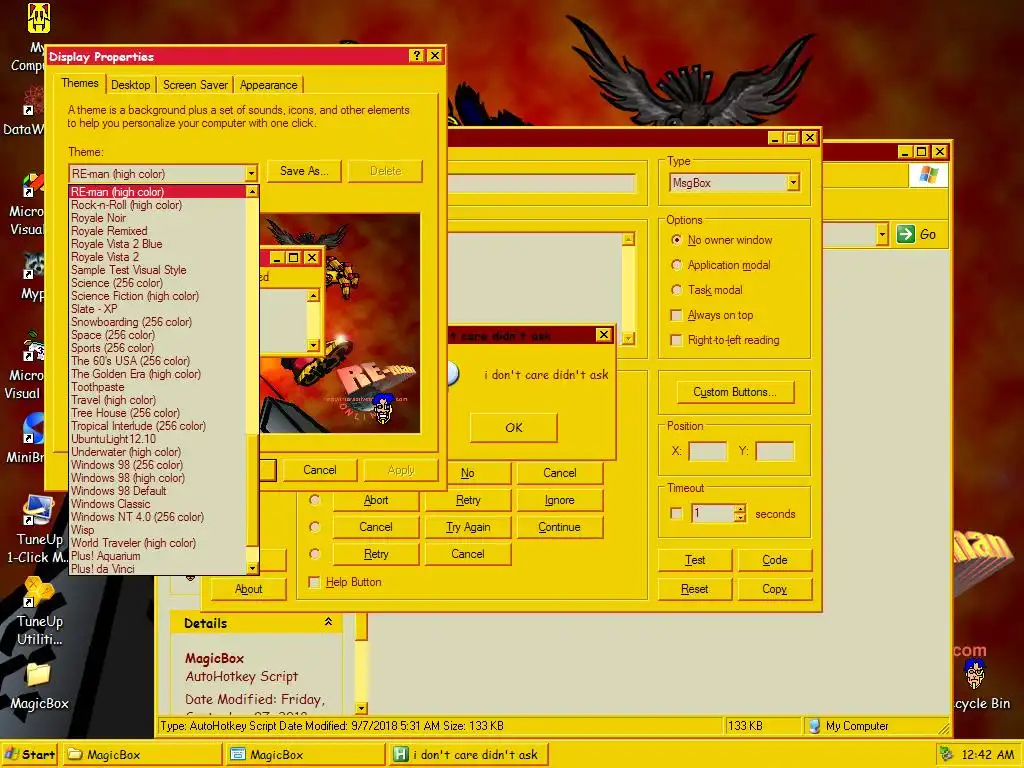Open the Type MsgBox dropdown
The image size is (1024, 768).
click(x=793, y=183)
